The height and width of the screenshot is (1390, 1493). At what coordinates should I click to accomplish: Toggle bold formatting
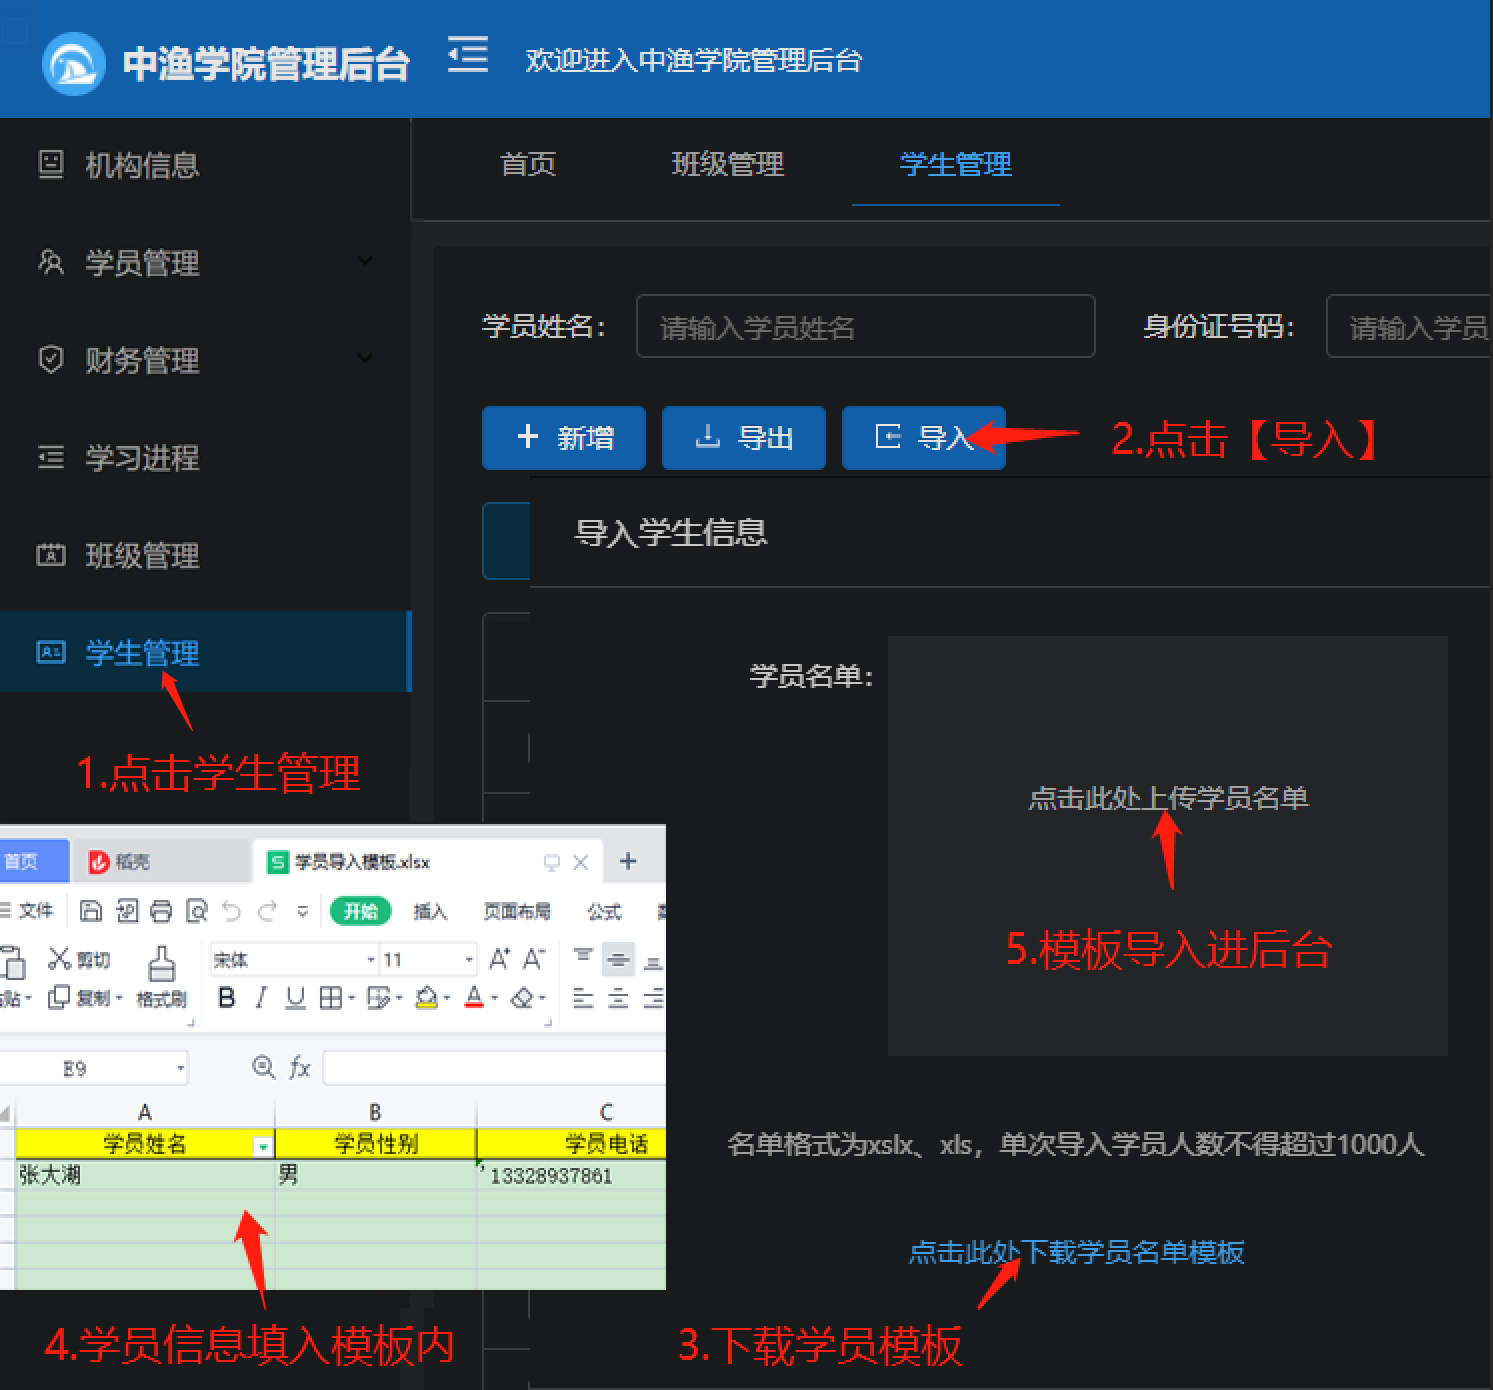click(227, 997)
